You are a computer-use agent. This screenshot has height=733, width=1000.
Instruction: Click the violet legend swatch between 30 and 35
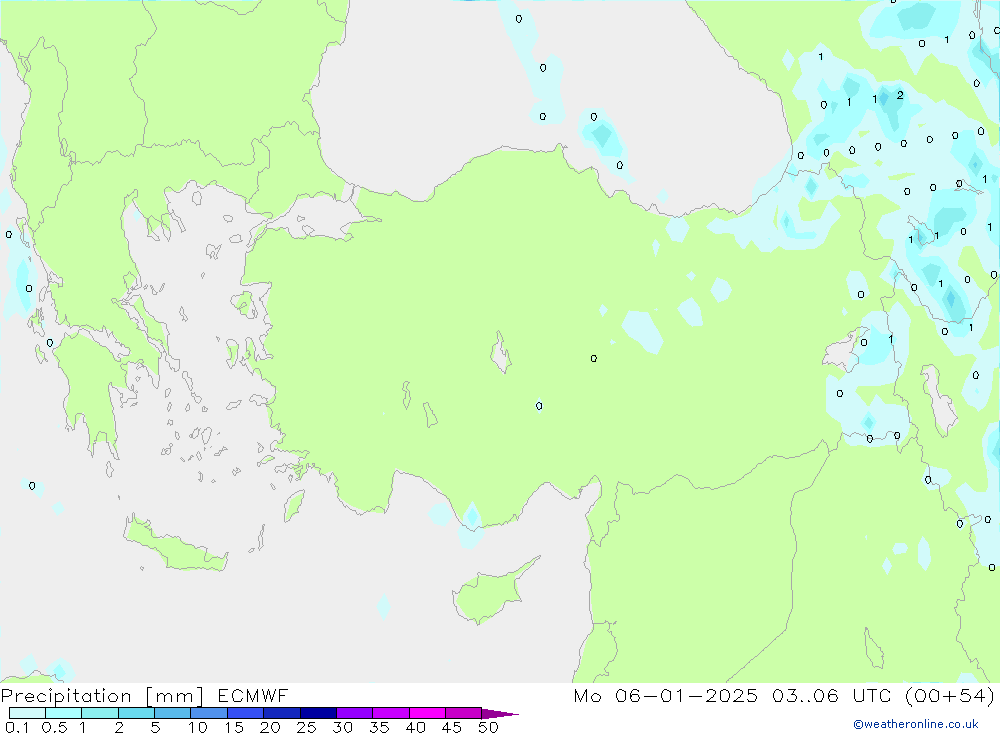[x=354, y=713]
